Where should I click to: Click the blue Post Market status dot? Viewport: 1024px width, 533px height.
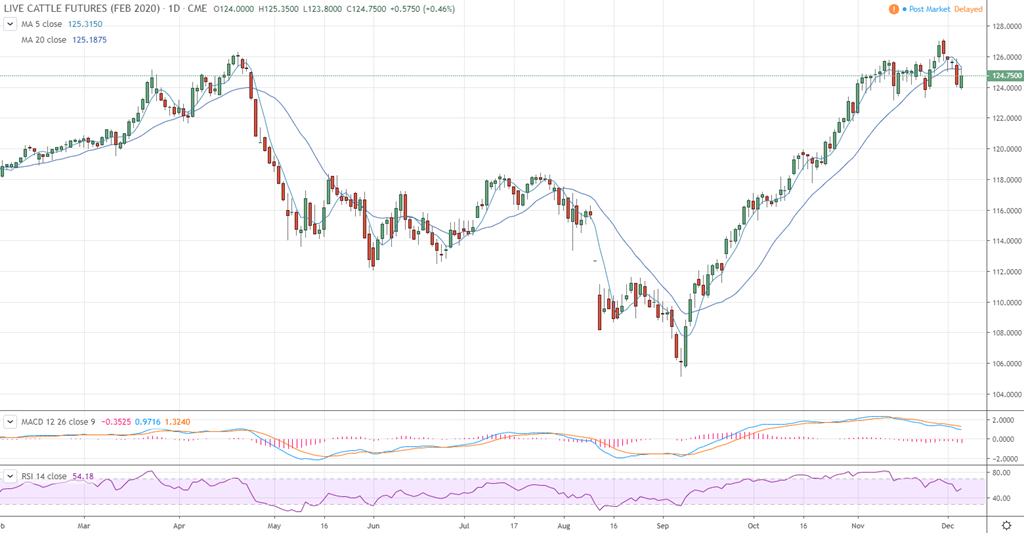[x=905, y=9]
